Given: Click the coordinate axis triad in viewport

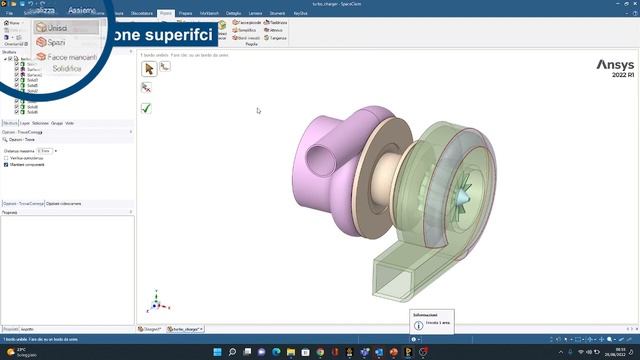Looking at the screenshot, I should click(157, 303).
